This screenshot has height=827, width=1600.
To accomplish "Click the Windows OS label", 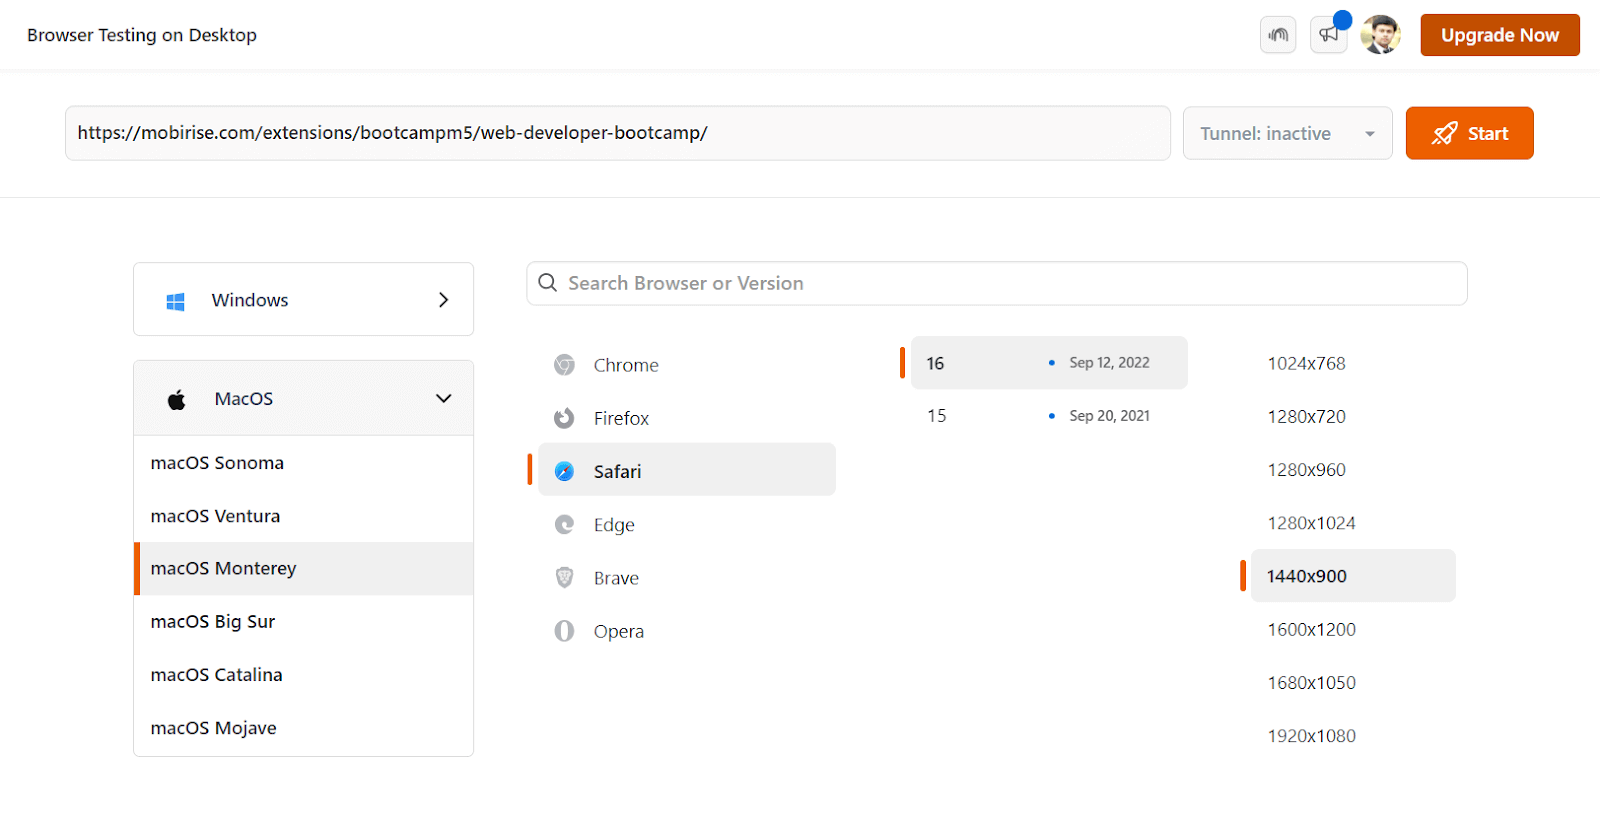I will 250,300.
